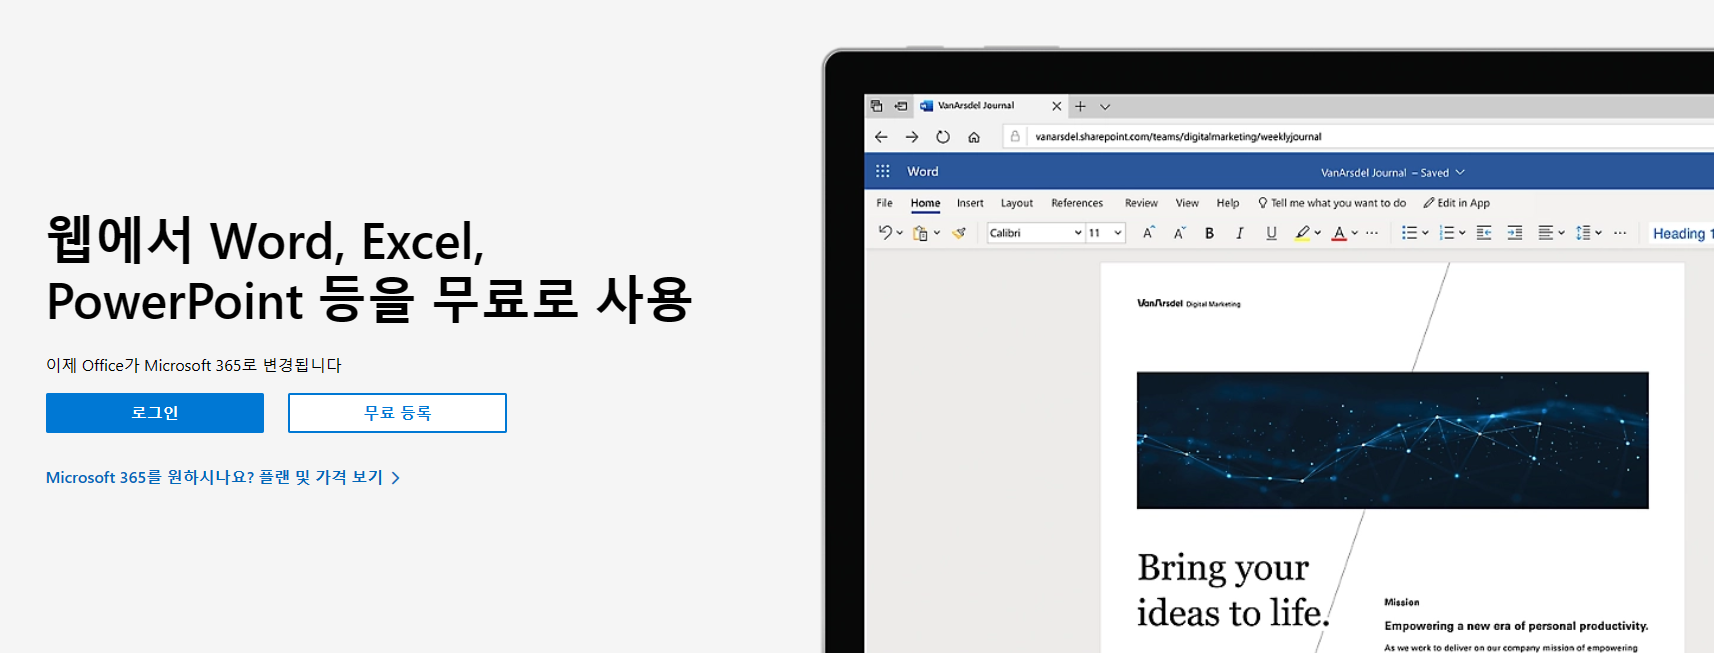Screen dimensions: 1714x653
Task: Click the browser forward arrow in the laptop image
Action: [x=912, y=137]
